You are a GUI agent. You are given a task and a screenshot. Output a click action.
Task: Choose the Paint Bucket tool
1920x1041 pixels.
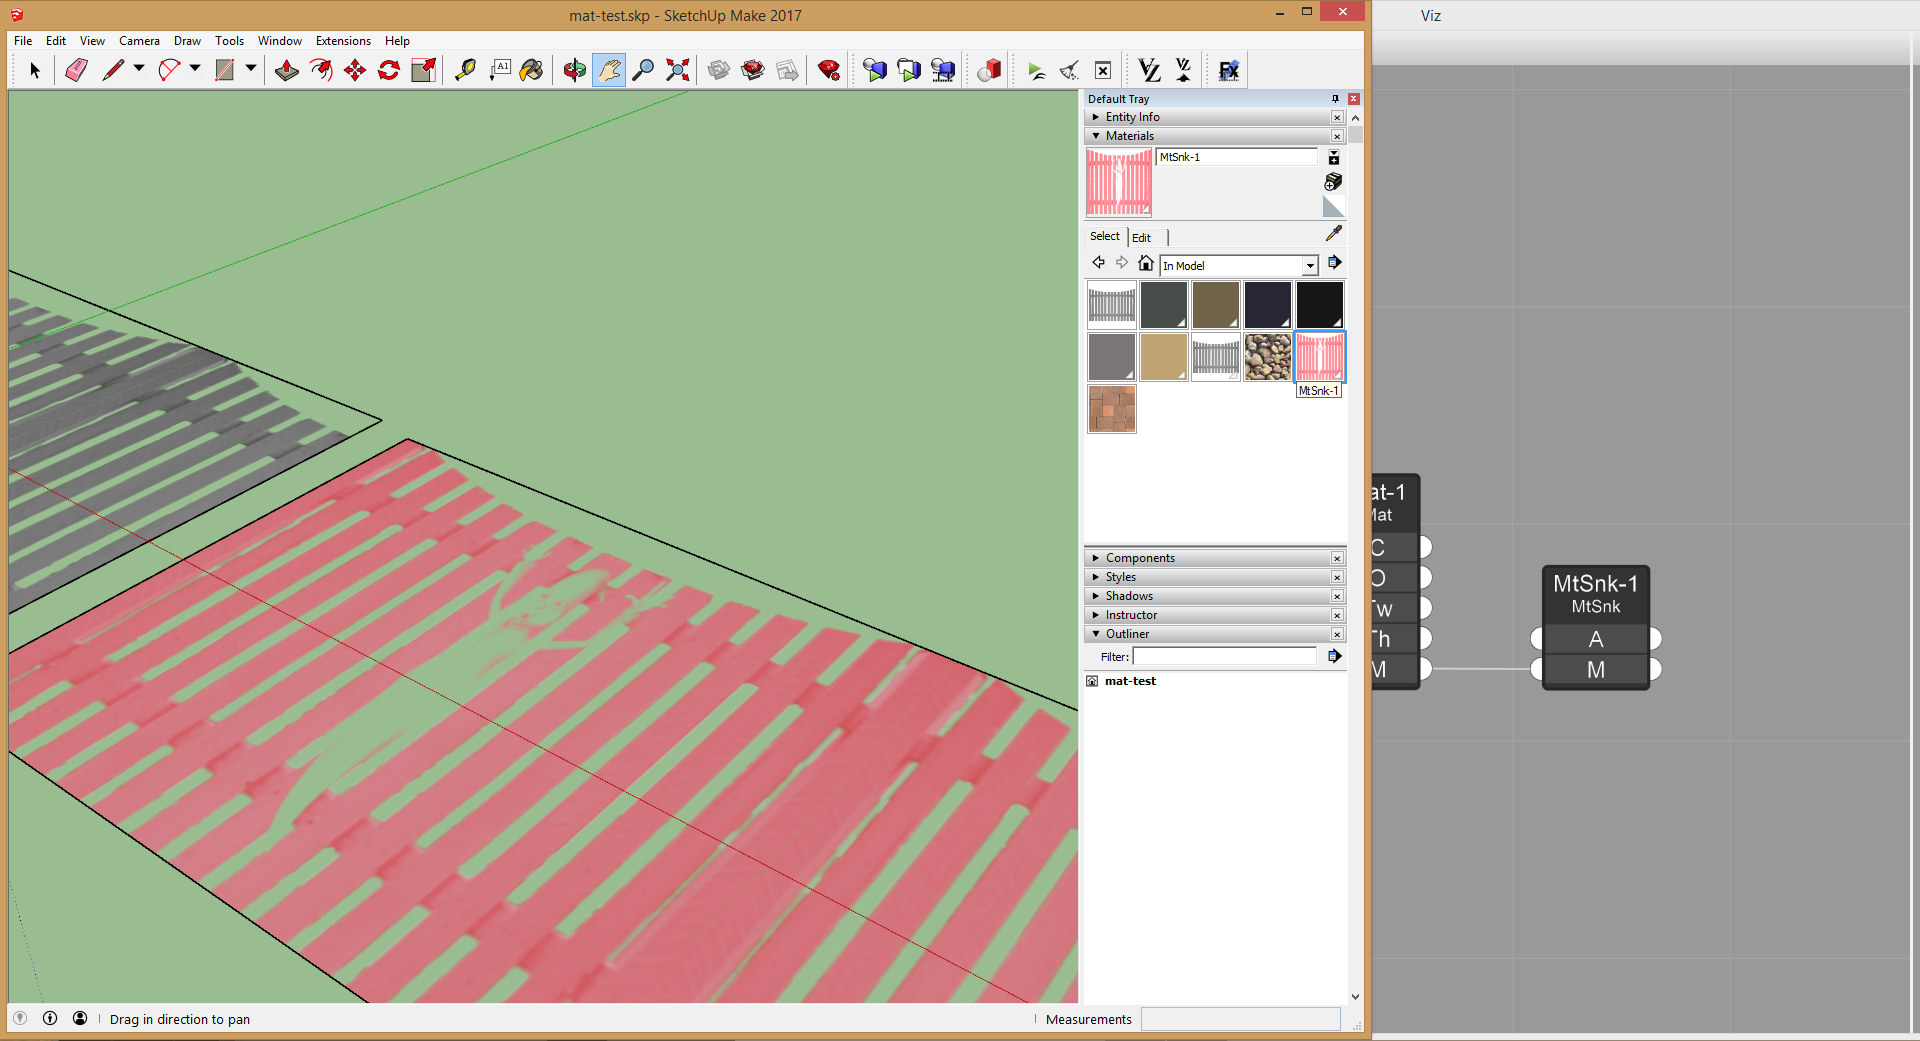pos(532,70)
